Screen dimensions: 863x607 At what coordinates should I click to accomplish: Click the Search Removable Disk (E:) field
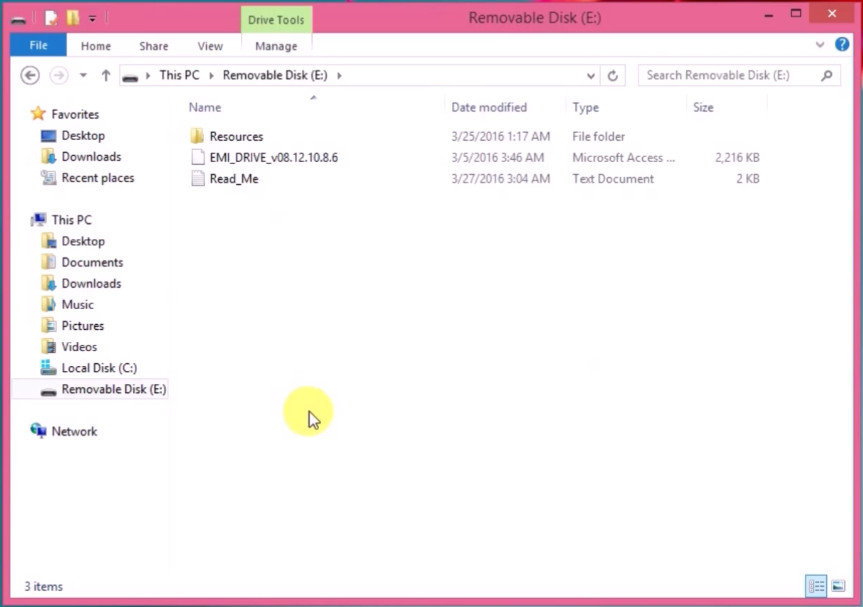[739, 75]
